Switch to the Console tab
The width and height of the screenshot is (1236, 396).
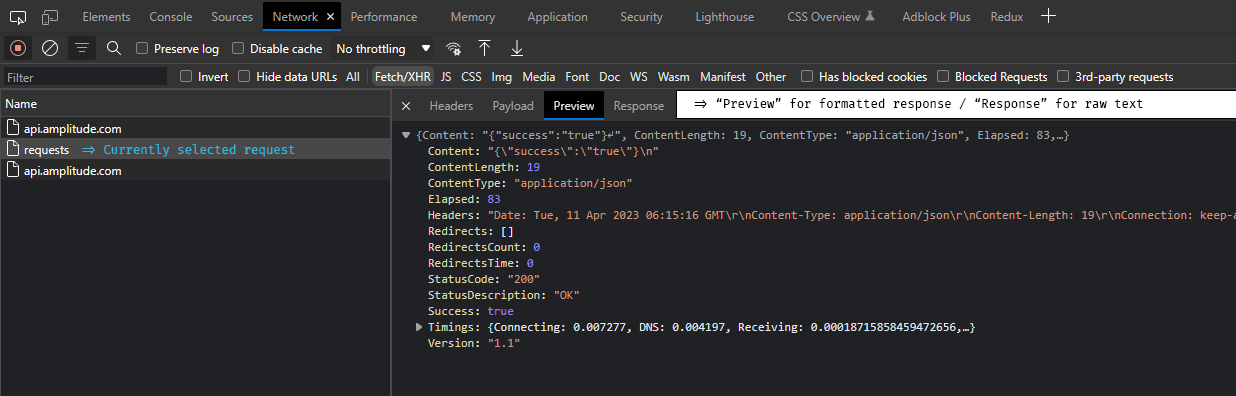click(171, 17)
